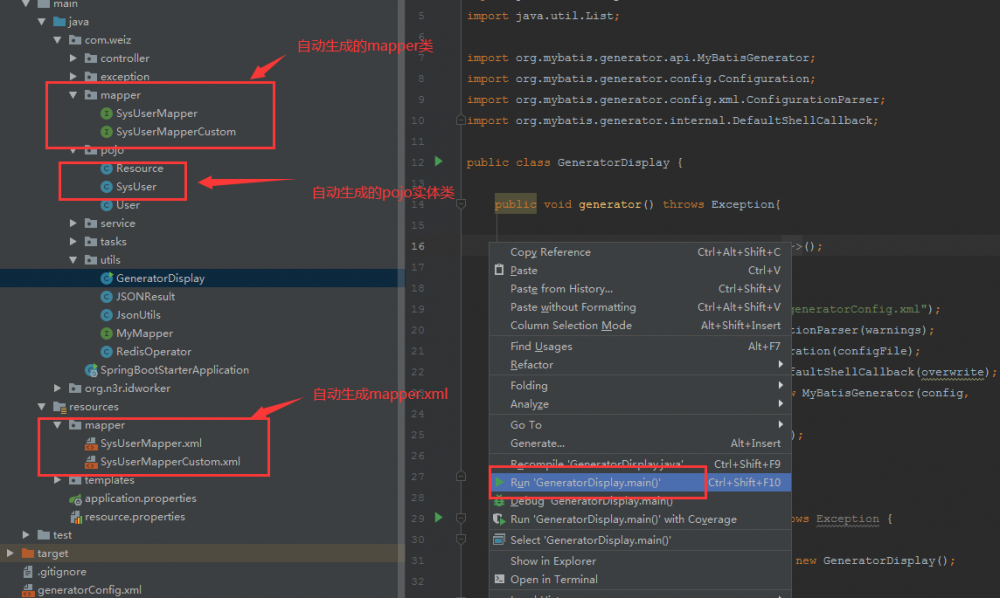Click the JsonUtils class icon
The width and height of the screenshot is (1000, 598).
tap(107, 315)
